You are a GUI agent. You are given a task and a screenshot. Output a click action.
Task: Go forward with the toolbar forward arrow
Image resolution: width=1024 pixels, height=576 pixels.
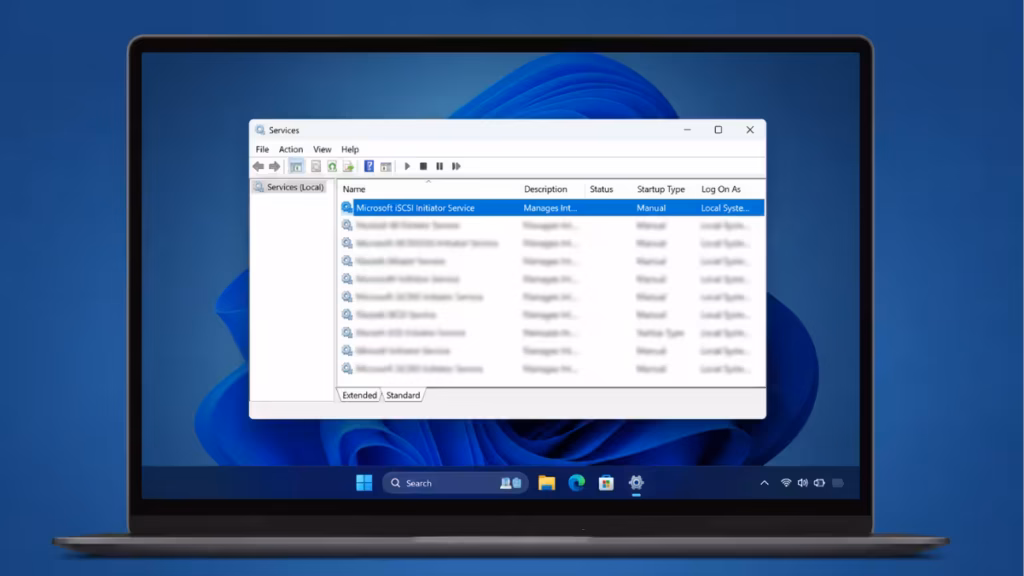tap(275, 167)
